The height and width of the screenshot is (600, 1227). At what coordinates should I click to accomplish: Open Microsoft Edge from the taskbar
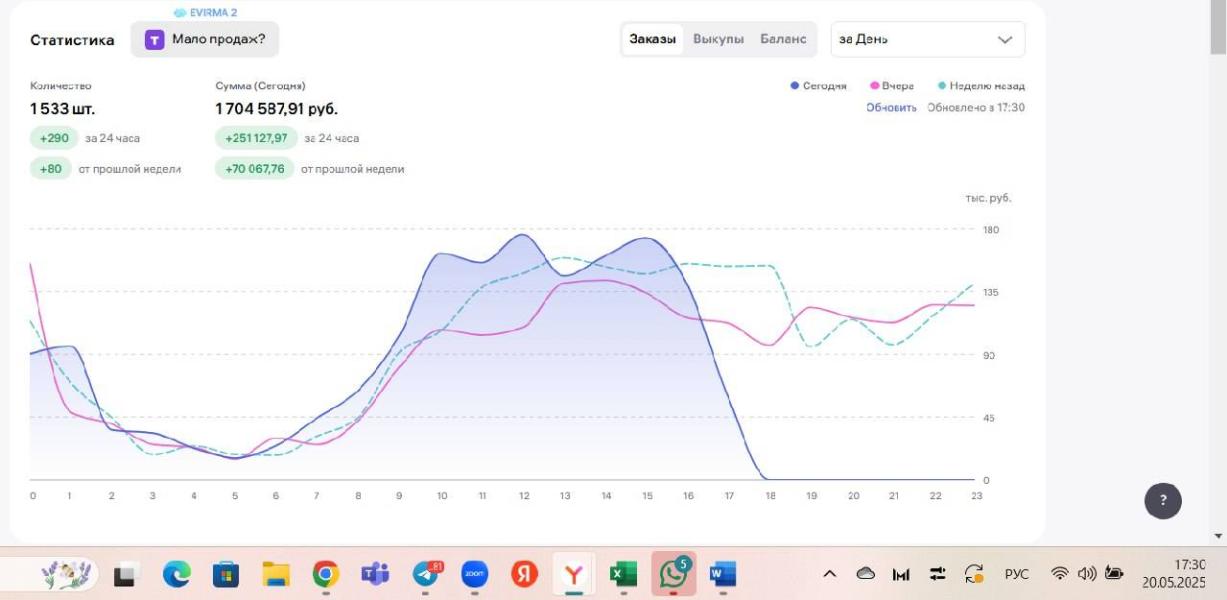tap(177, 574)
